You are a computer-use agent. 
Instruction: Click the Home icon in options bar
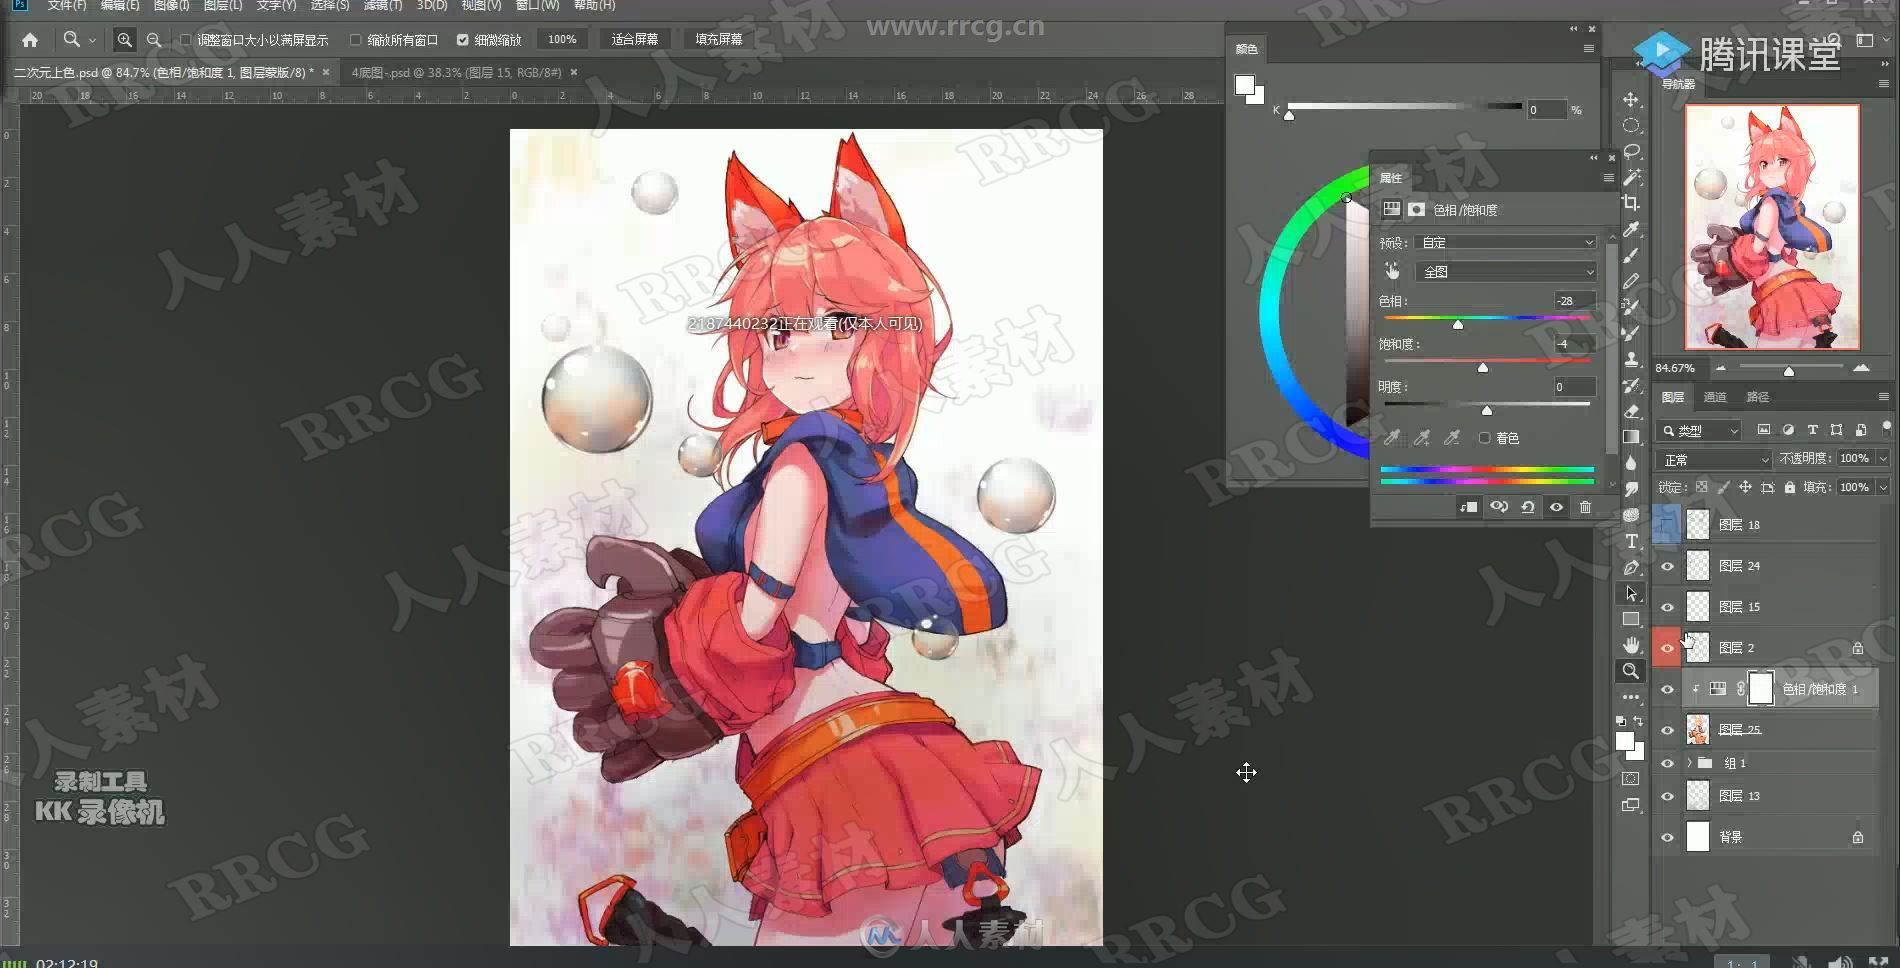30,40
